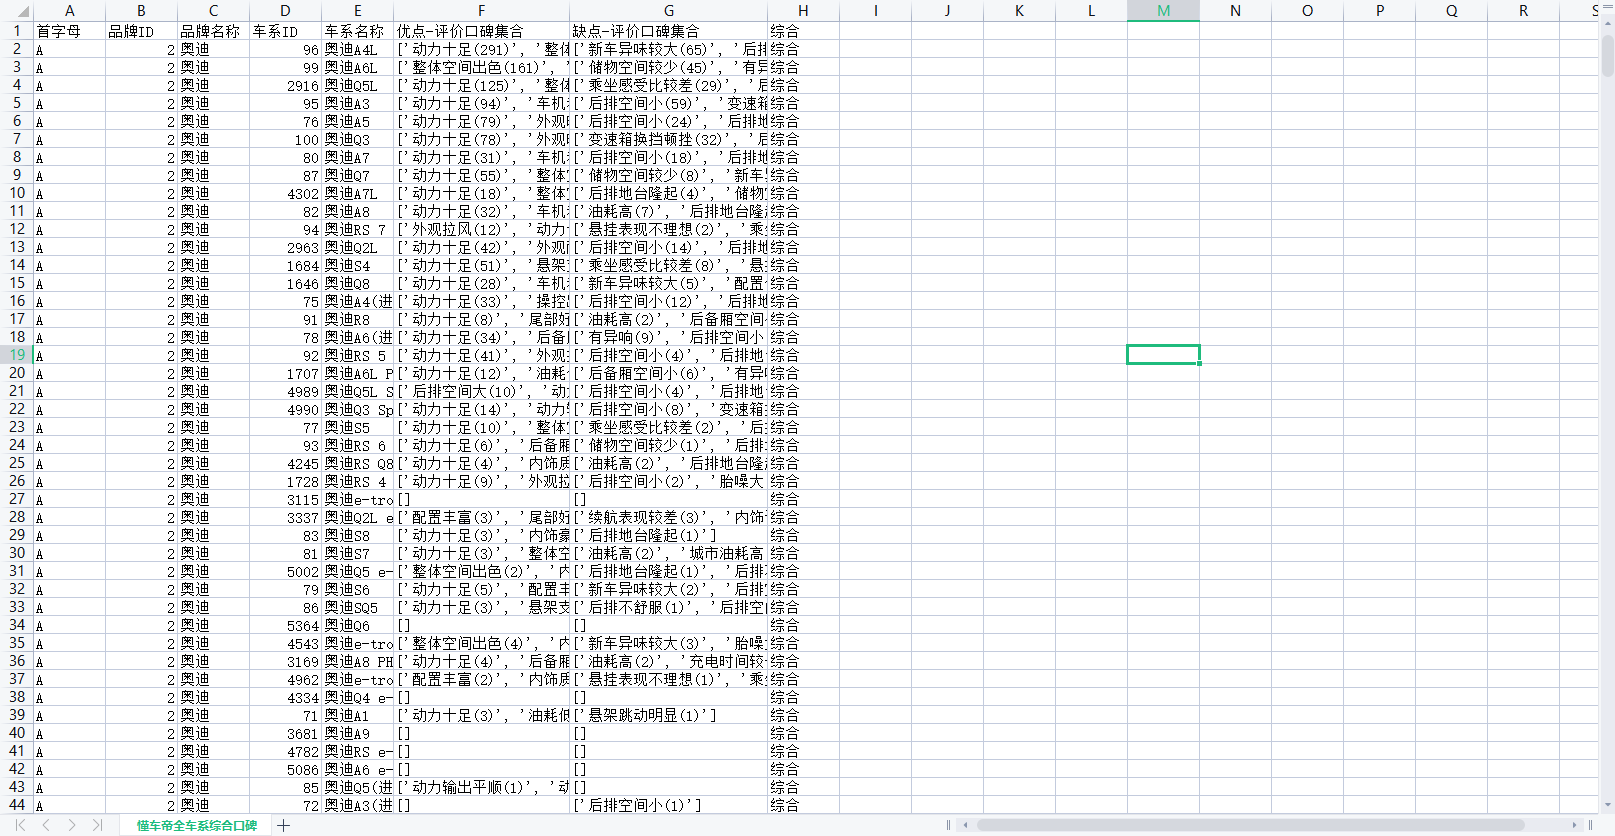Select the 缺点-评价口碑集合 header cell
Screen dimensions: 1615x836
(x=669, y=31)
